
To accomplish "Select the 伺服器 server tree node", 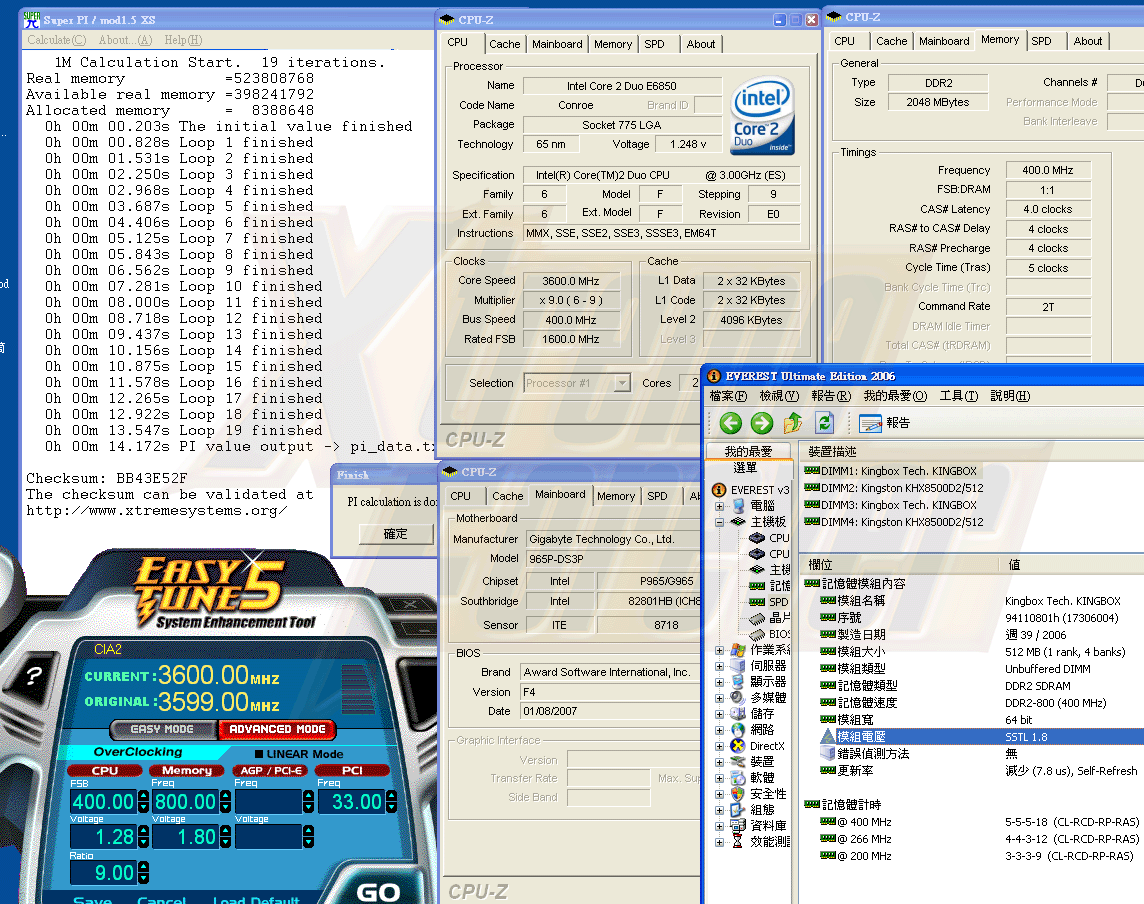I will click(x=759, y=665).
